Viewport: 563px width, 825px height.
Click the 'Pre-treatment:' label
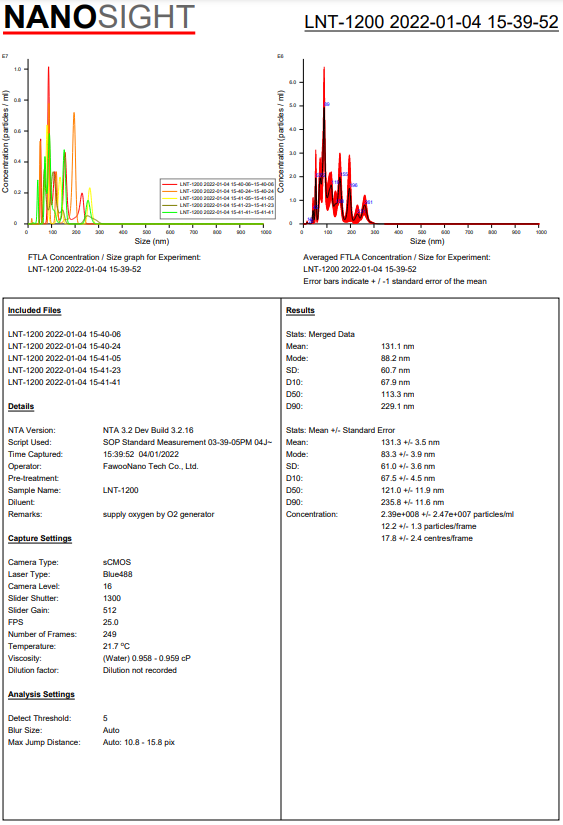click(x=33, y=478)
